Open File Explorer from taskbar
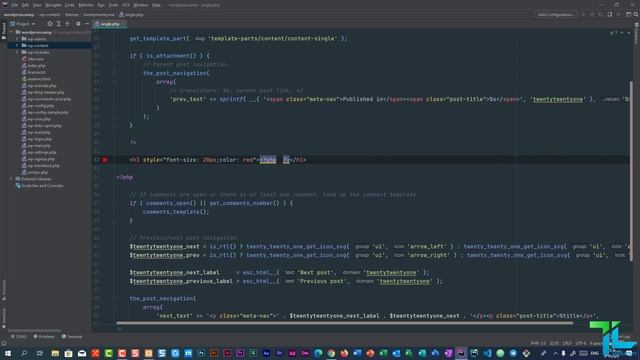640x360 pixels. pos(55,353)
